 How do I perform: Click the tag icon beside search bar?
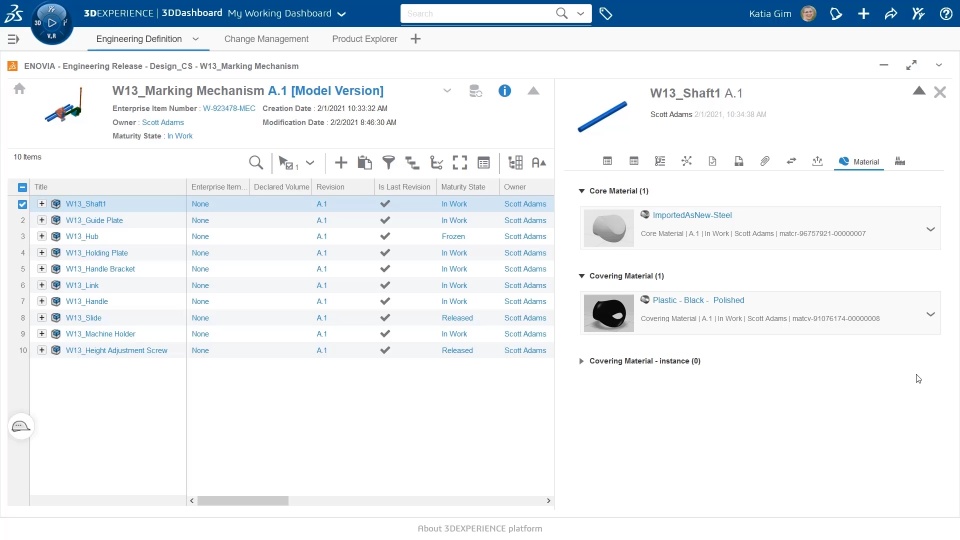[606, 13]
